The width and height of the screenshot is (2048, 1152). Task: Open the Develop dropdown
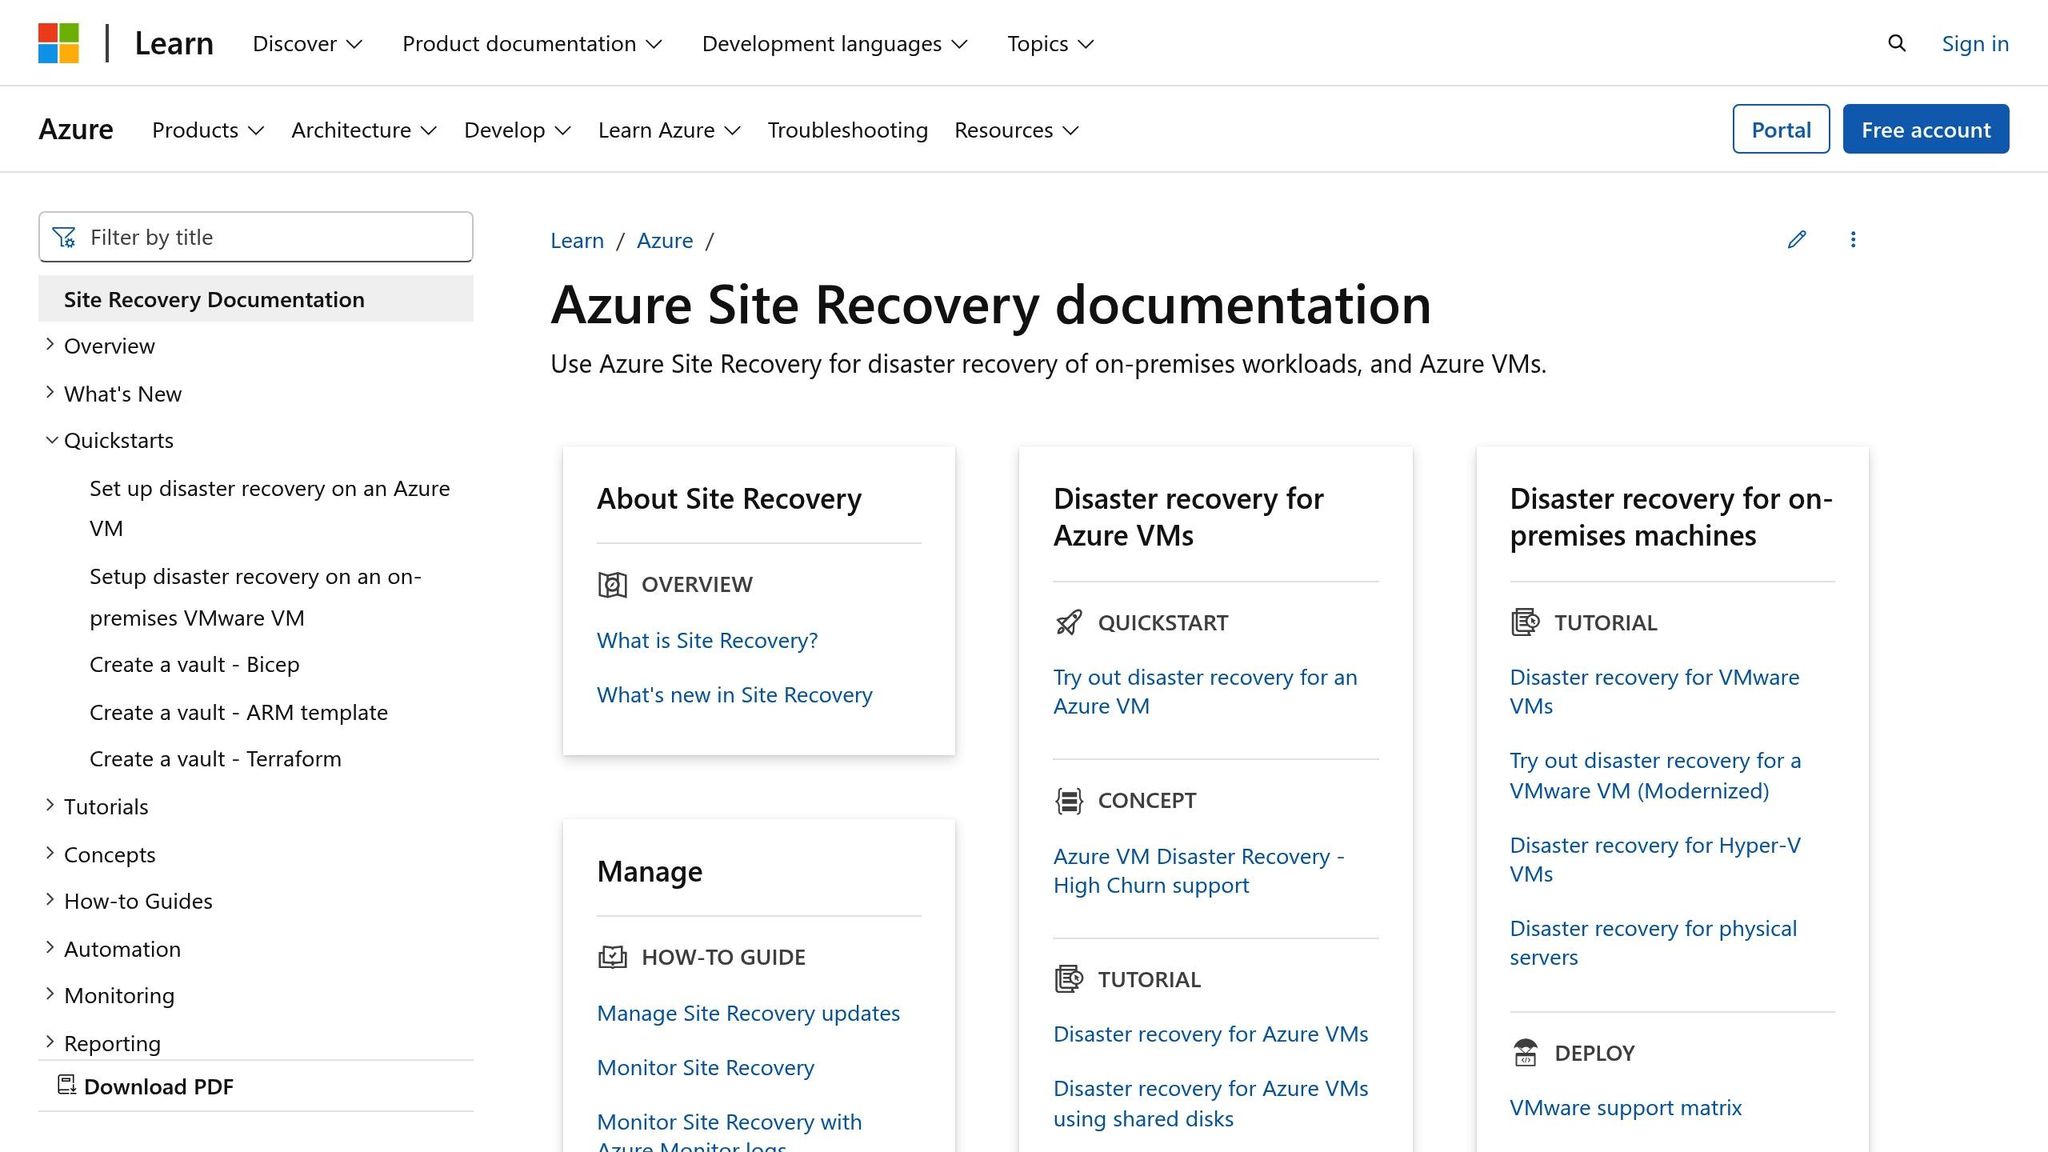pyautogui.click(x=517, y=130)
